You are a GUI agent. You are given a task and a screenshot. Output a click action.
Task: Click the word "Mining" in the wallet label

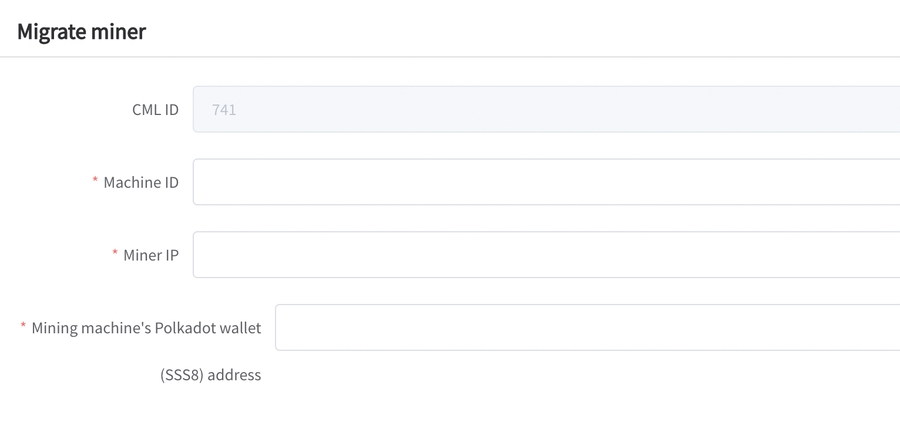[56, 328]
